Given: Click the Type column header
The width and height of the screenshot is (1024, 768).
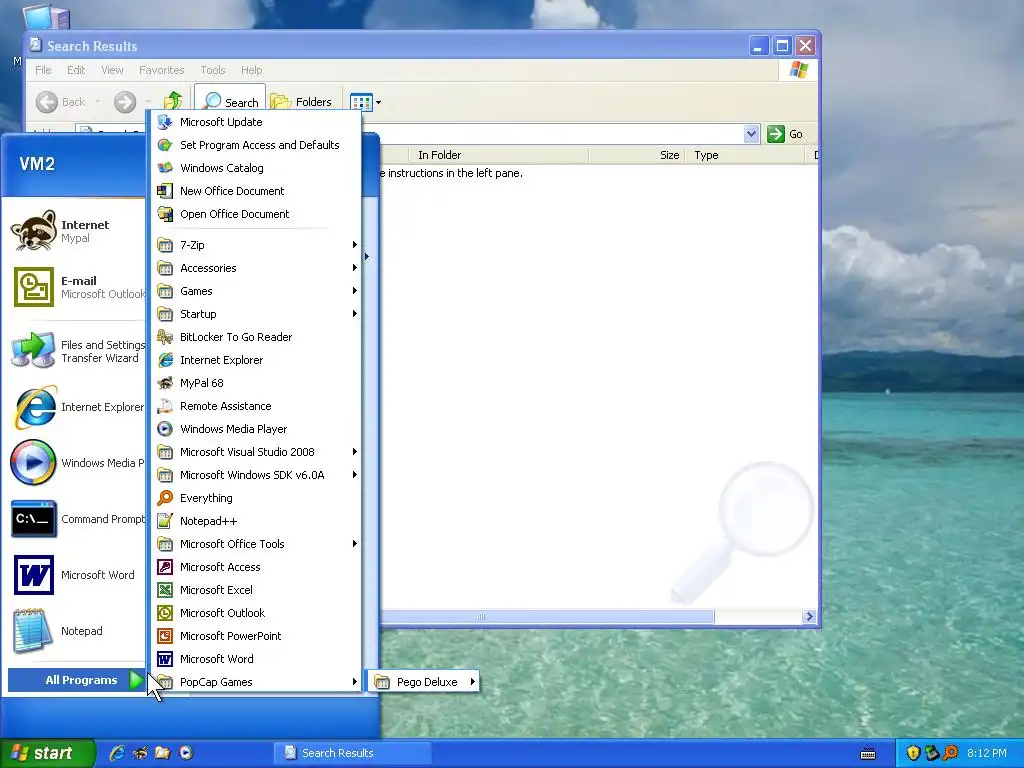Looking at the screenshot, I should 744,155.
